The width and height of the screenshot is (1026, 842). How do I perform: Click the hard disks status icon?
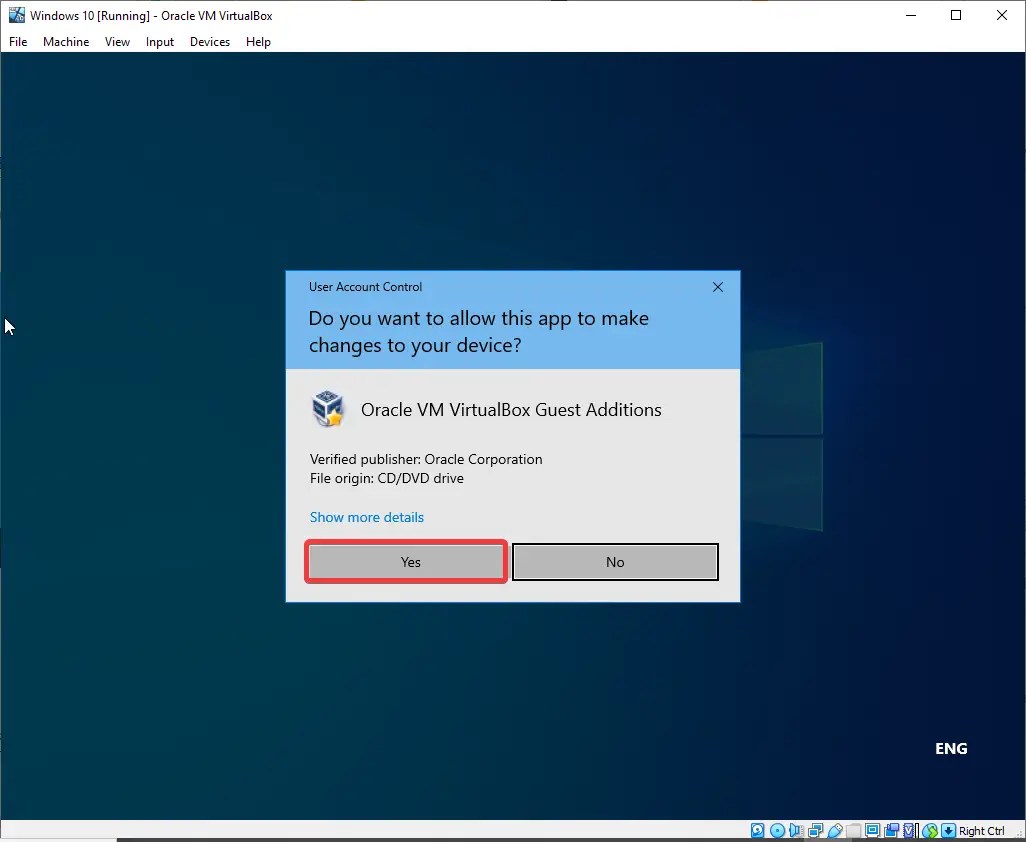click(756, 830)
